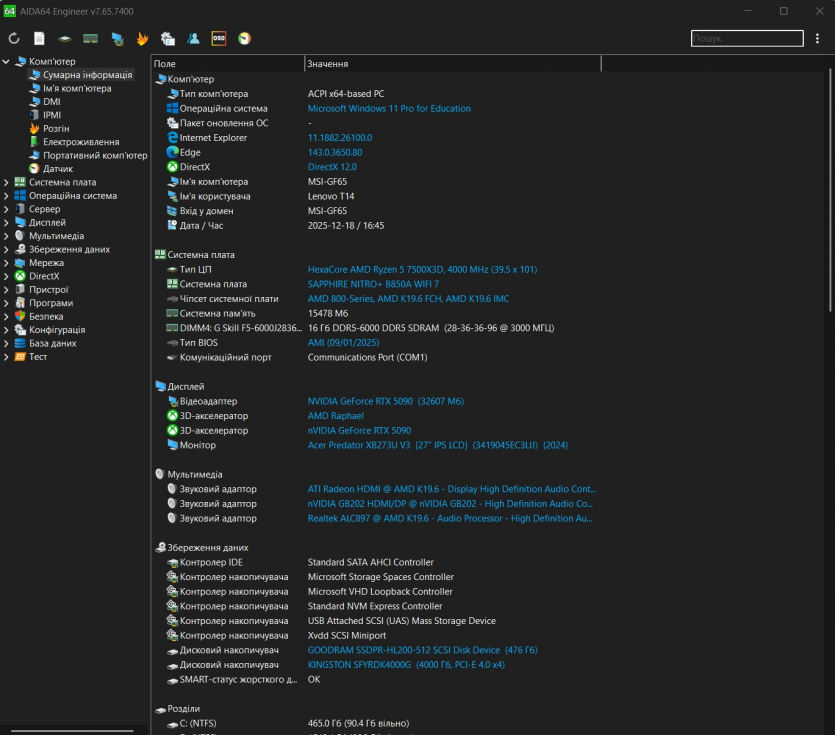Expand the Тест tree node
Screen dimensions: 835x735
point(7,357)
